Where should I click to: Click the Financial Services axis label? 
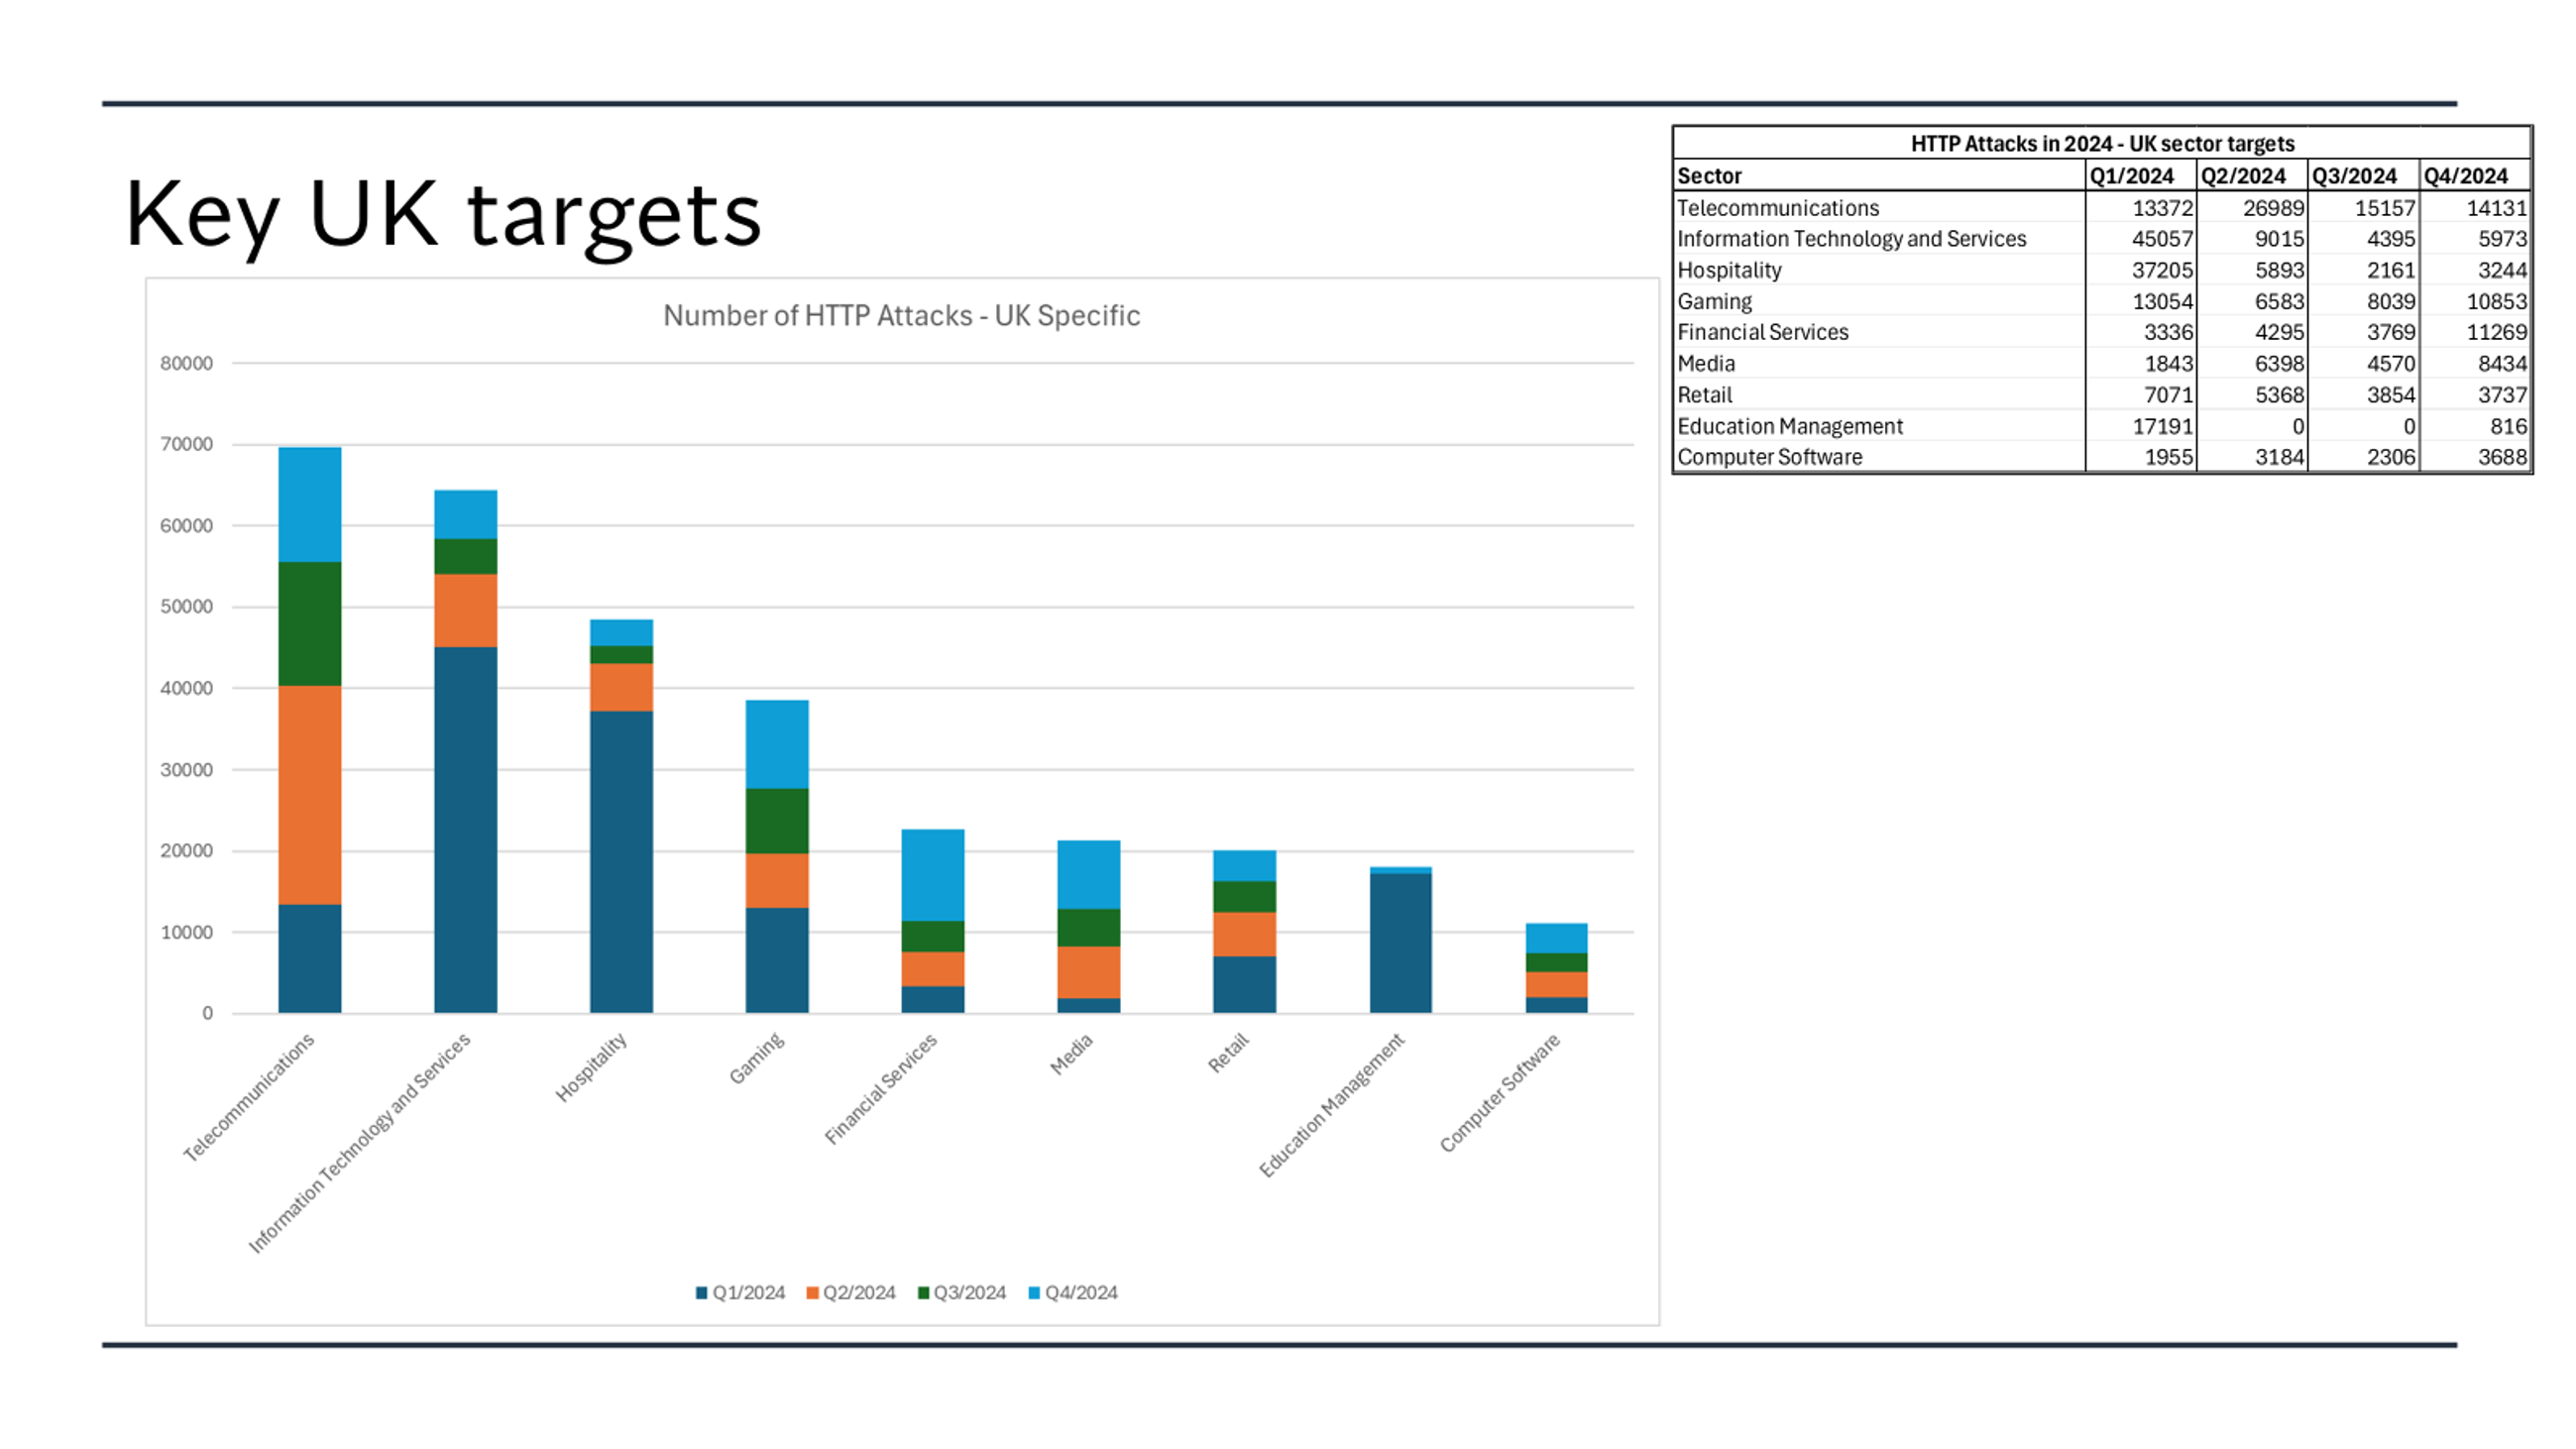point(881,1088)
